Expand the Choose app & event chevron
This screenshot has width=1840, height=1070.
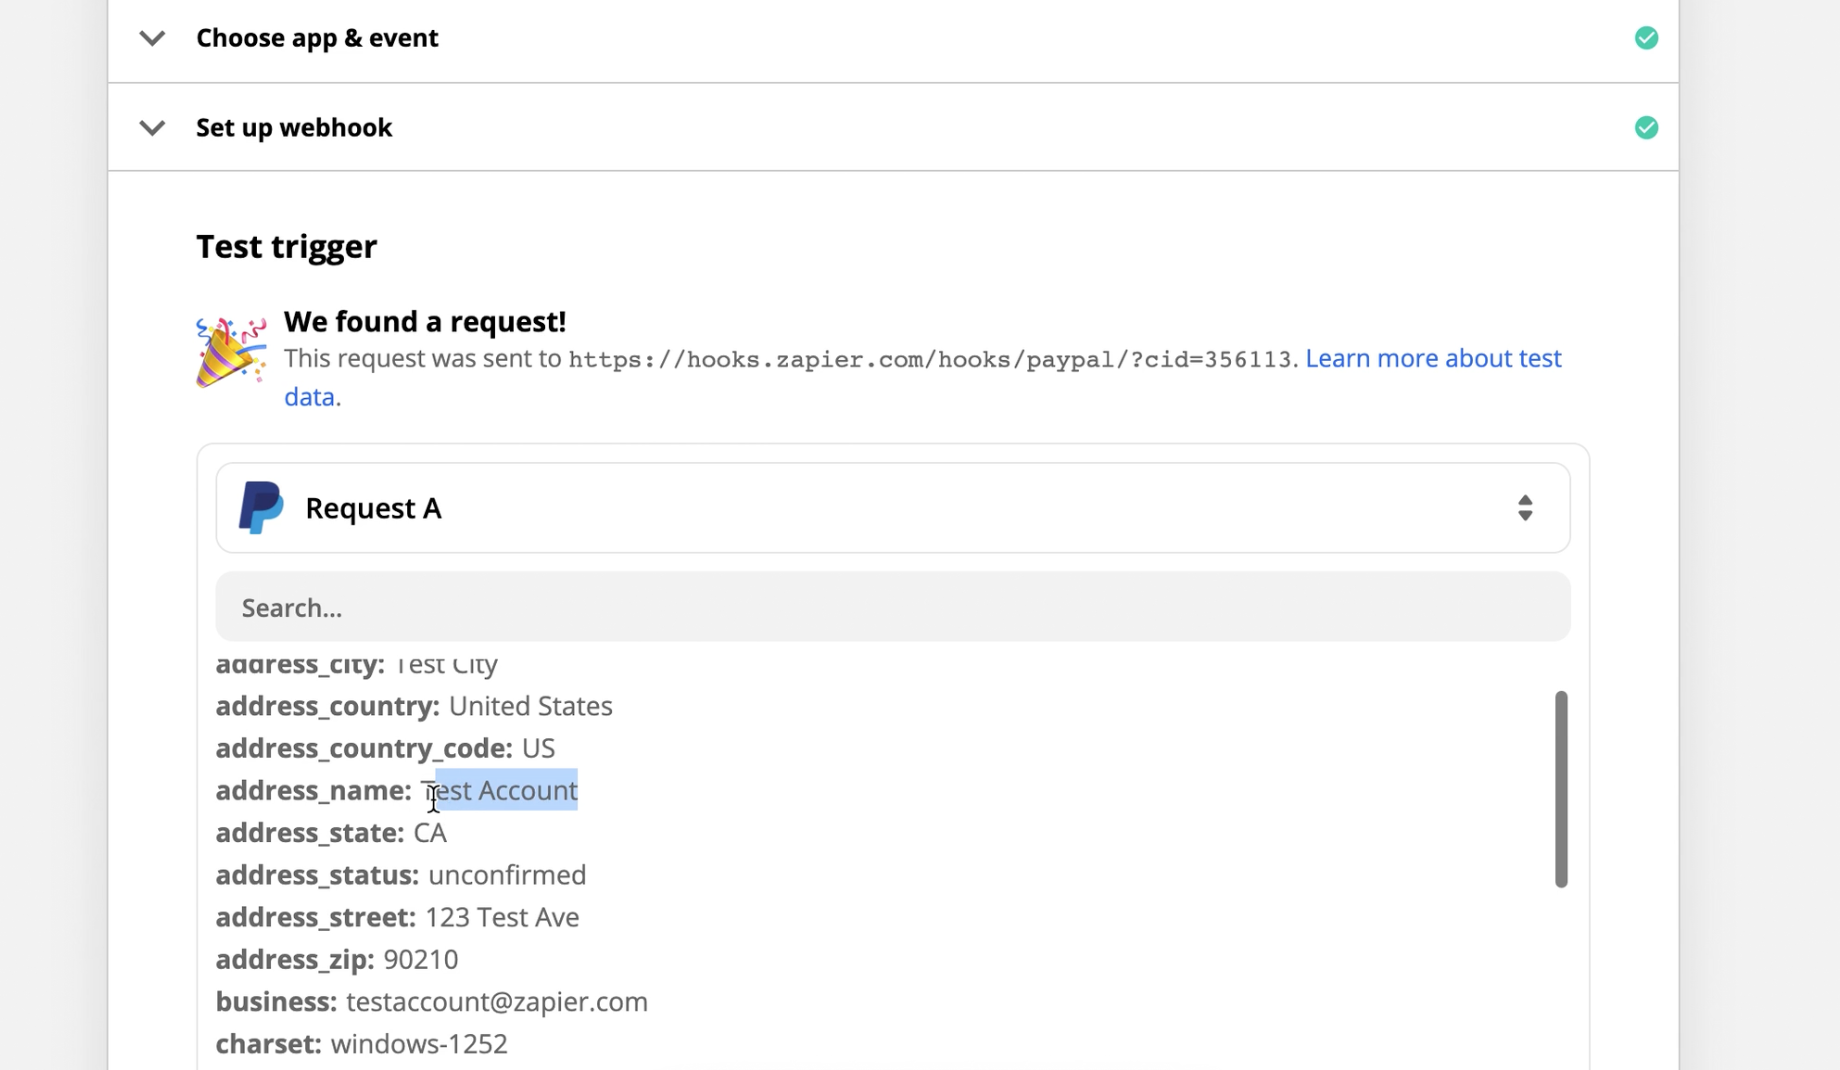click(152, 39)
